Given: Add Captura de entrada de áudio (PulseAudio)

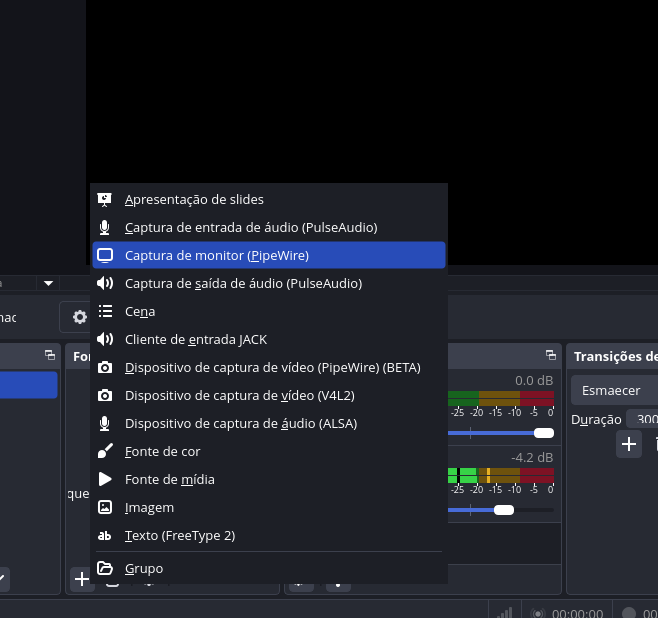Looking at the screenshot, I should tap(269, 227).
